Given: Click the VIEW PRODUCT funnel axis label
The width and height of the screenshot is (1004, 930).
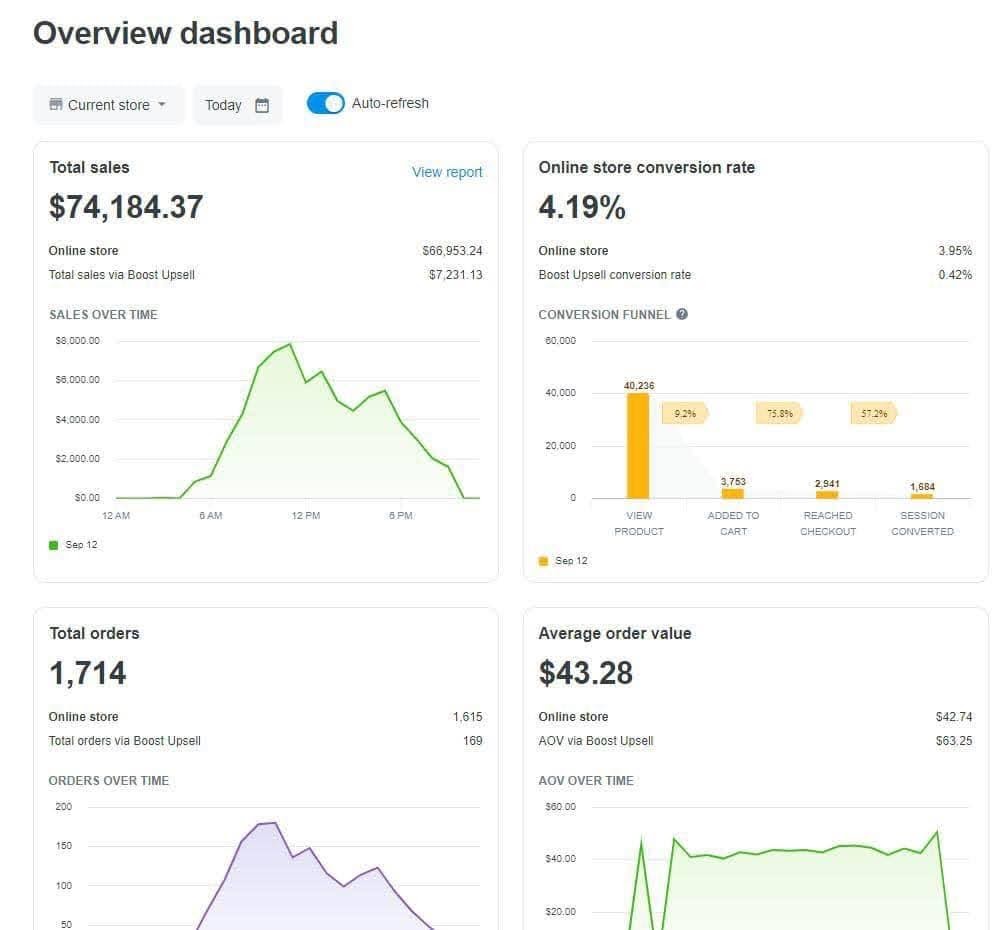Looking at the screenshot, I should (x=638, y=524).
